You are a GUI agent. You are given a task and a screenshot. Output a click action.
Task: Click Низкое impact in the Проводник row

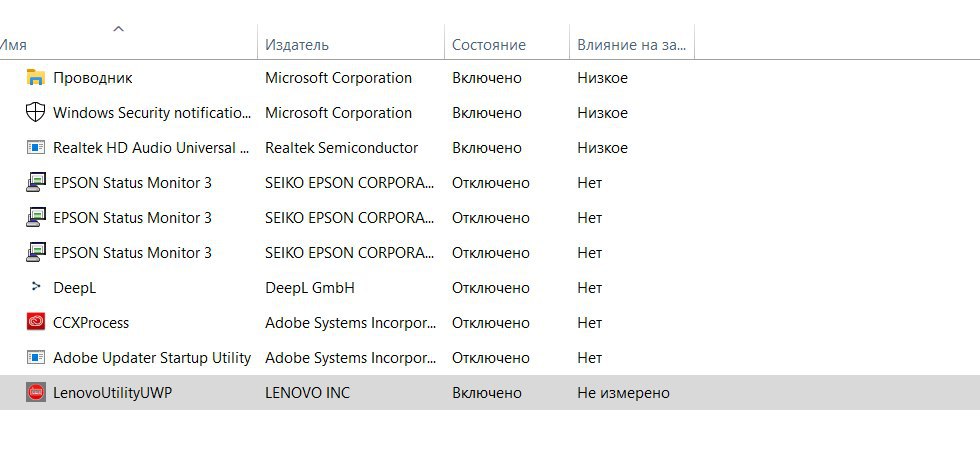(x=602, y=77)
